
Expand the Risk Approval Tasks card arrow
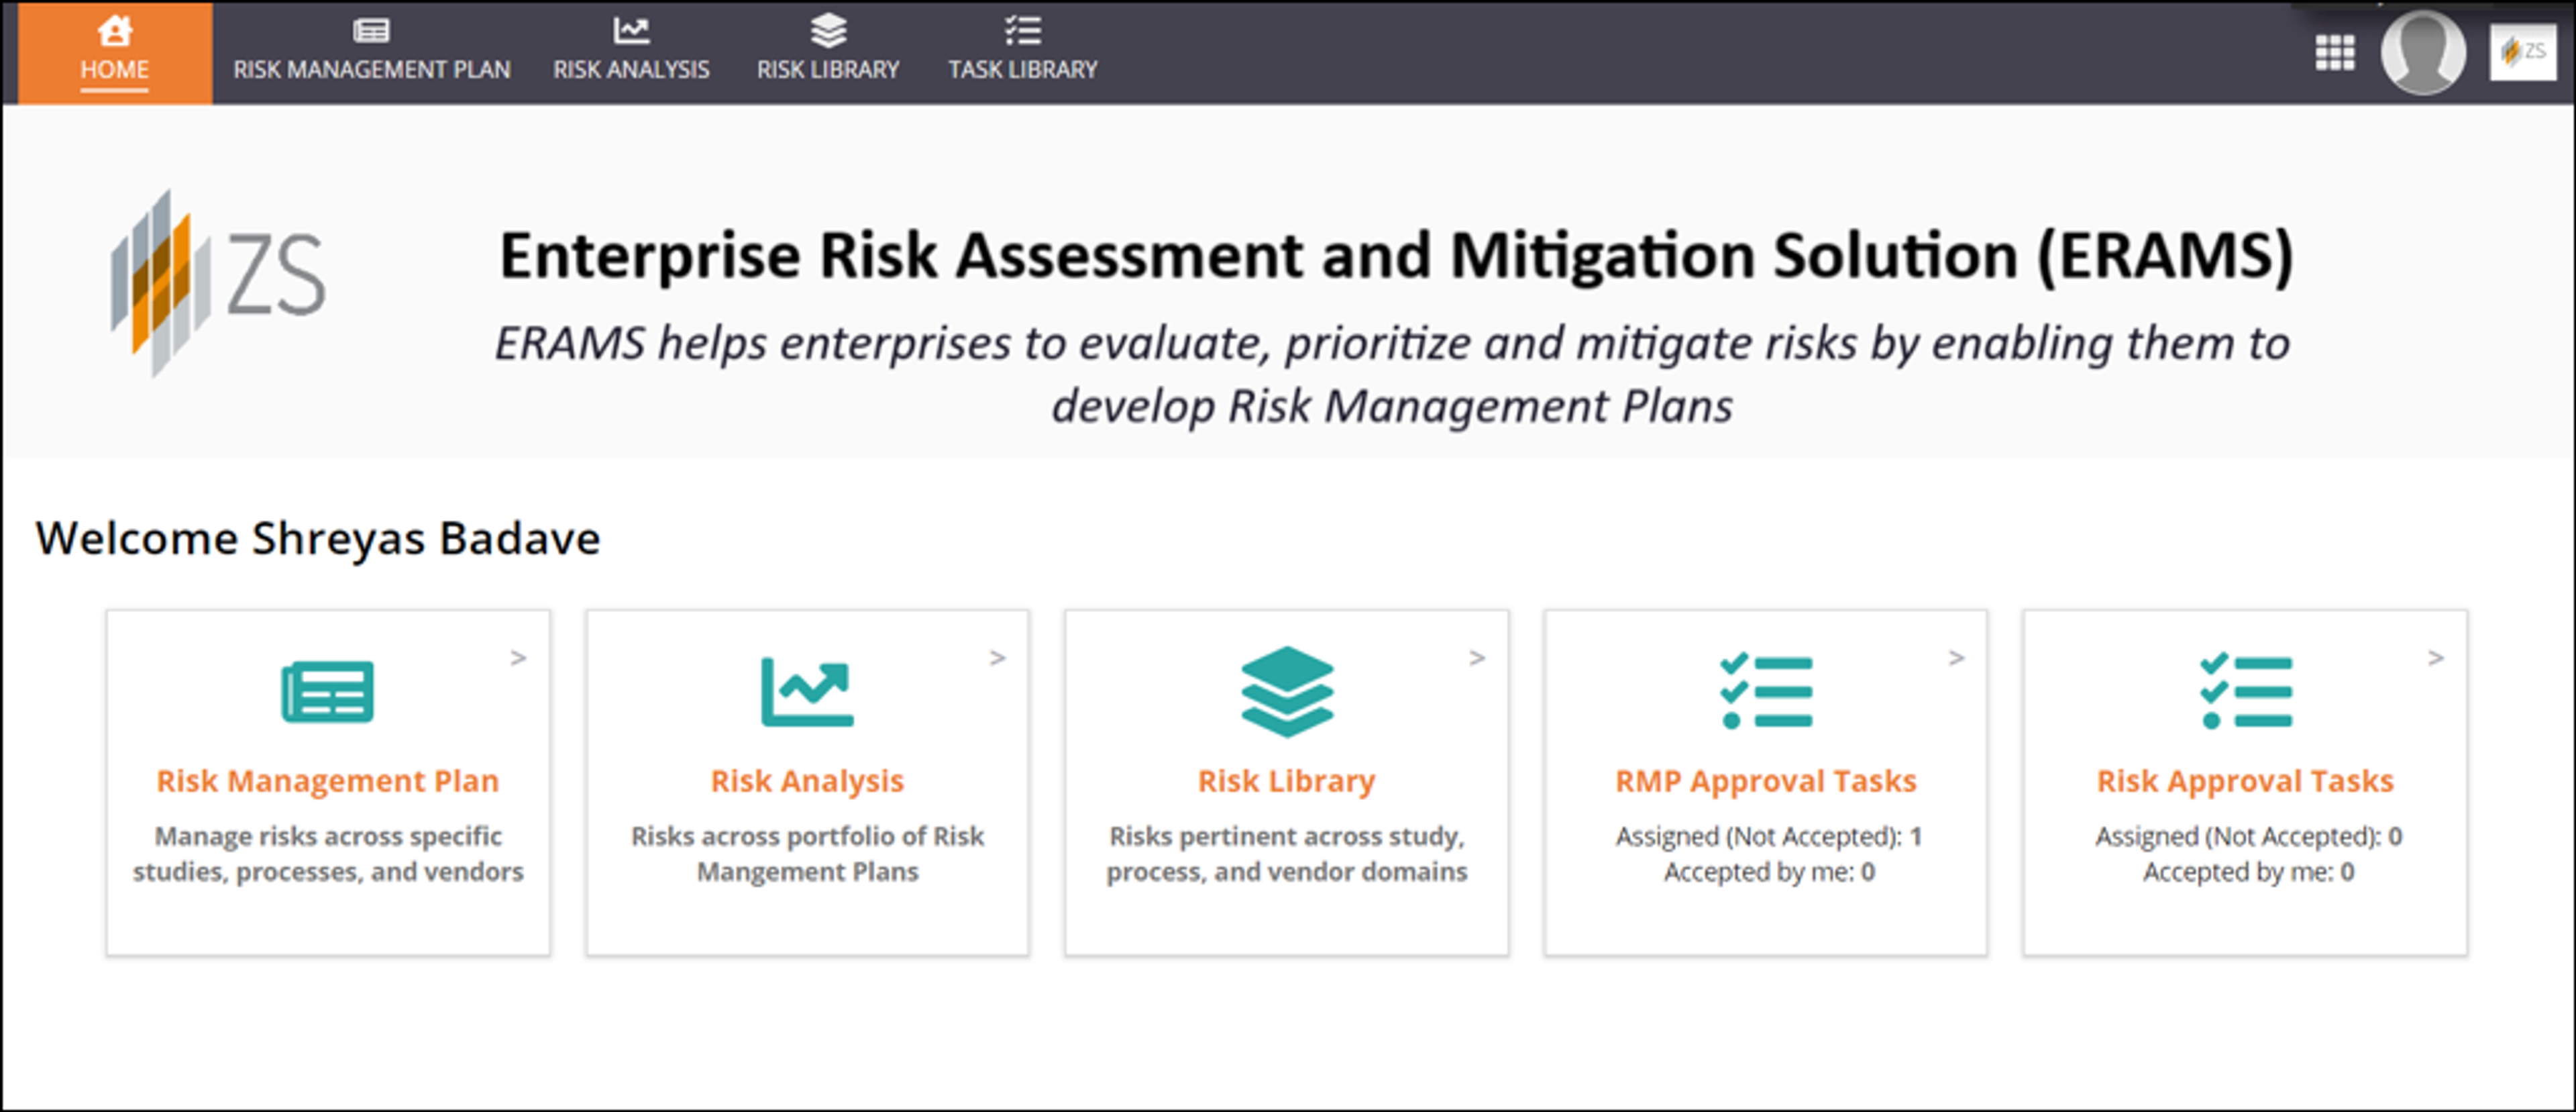tap(2436, 657)
